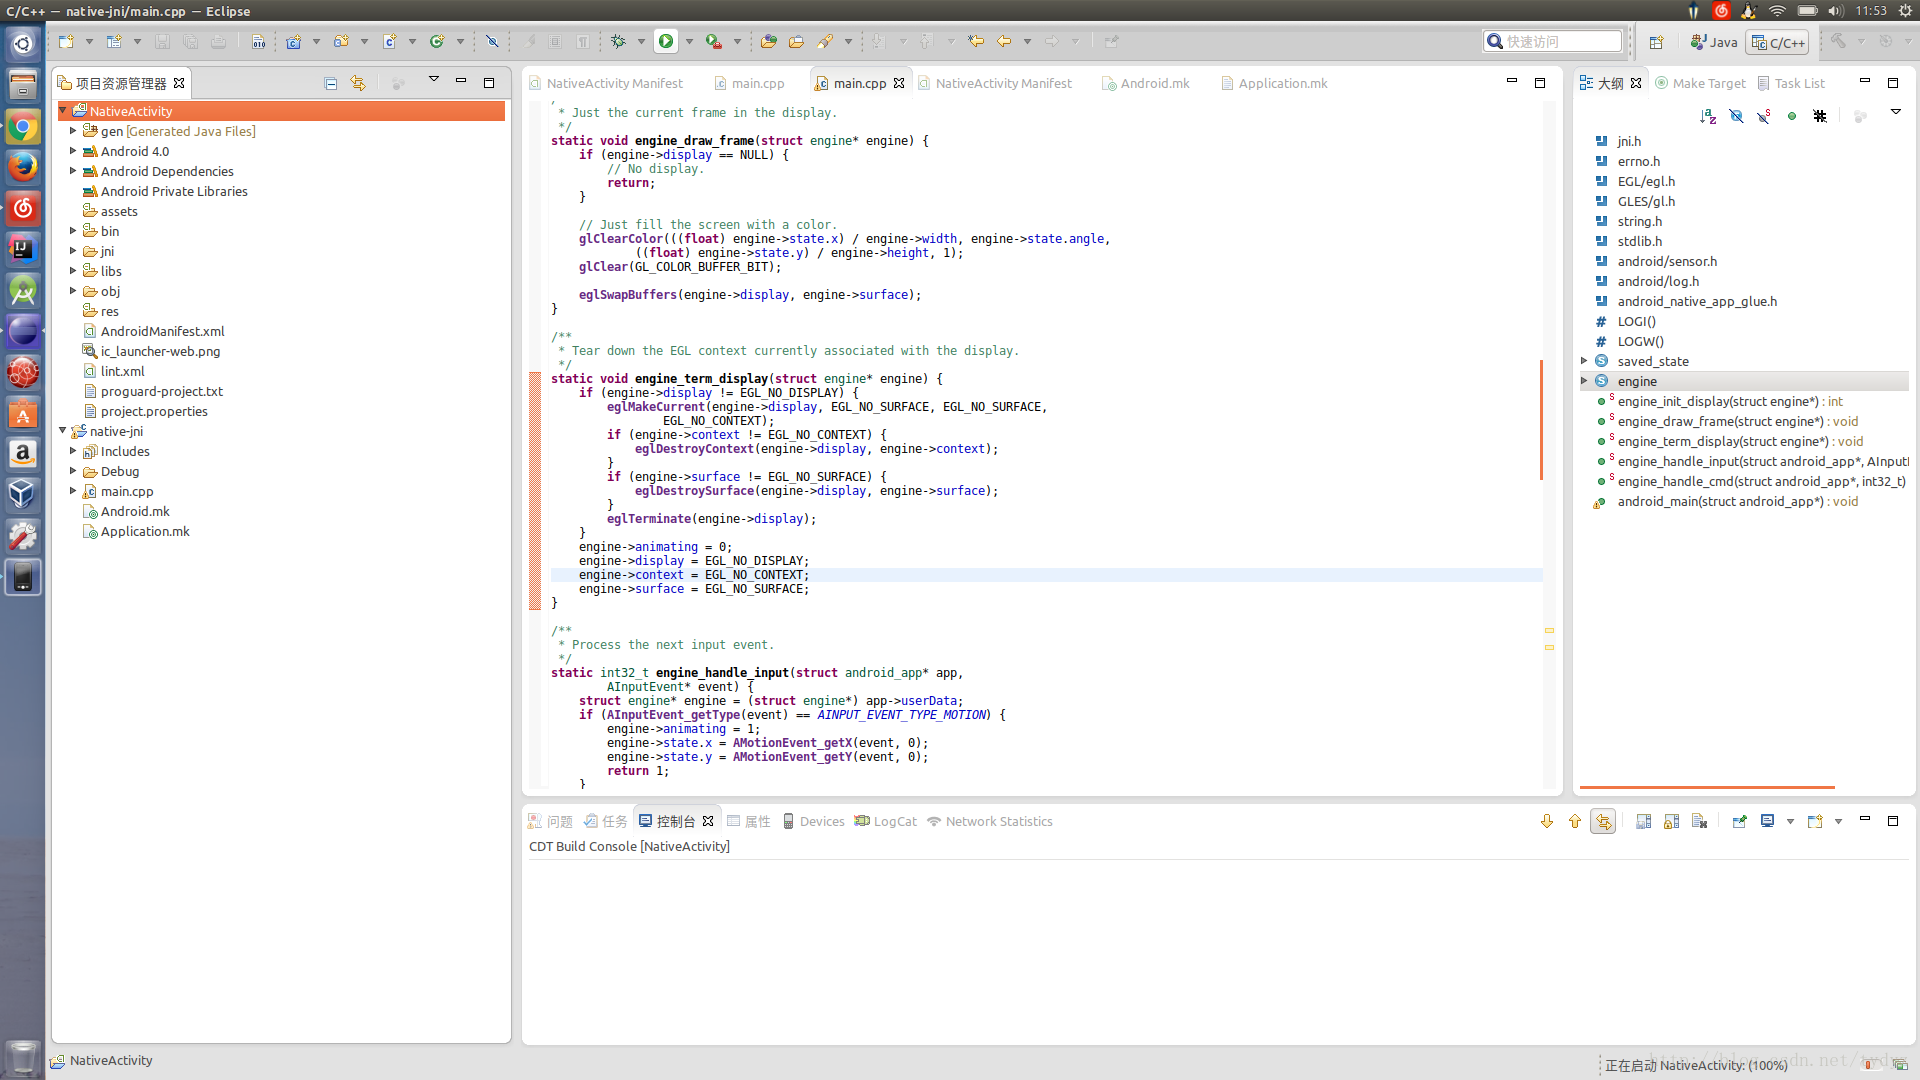
Task: Click the Clear Console icon
Action: (1699, 821)
